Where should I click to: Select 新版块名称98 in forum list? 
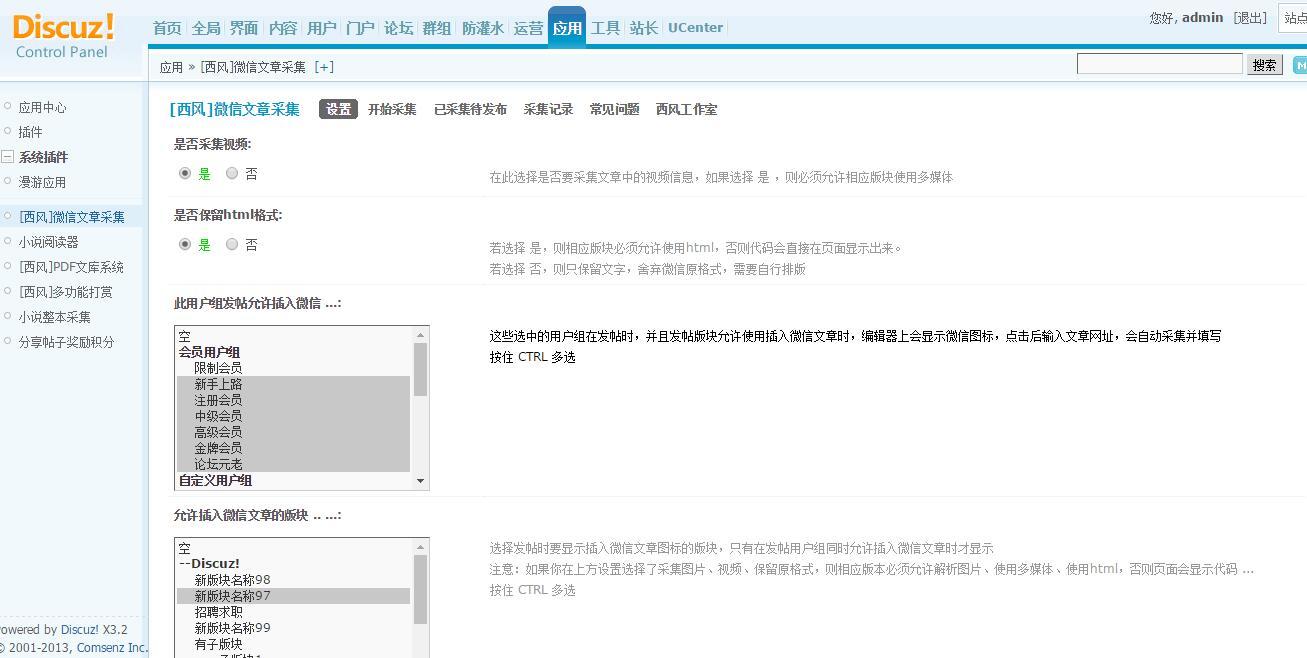coord(293,580)
